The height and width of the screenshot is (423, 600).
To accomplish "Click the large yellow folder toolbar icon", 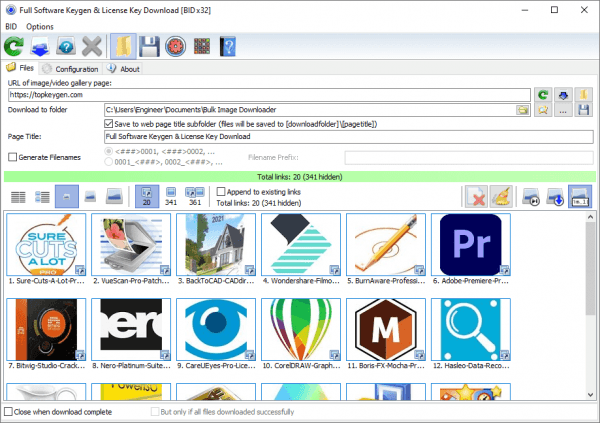I will point(123,46).
